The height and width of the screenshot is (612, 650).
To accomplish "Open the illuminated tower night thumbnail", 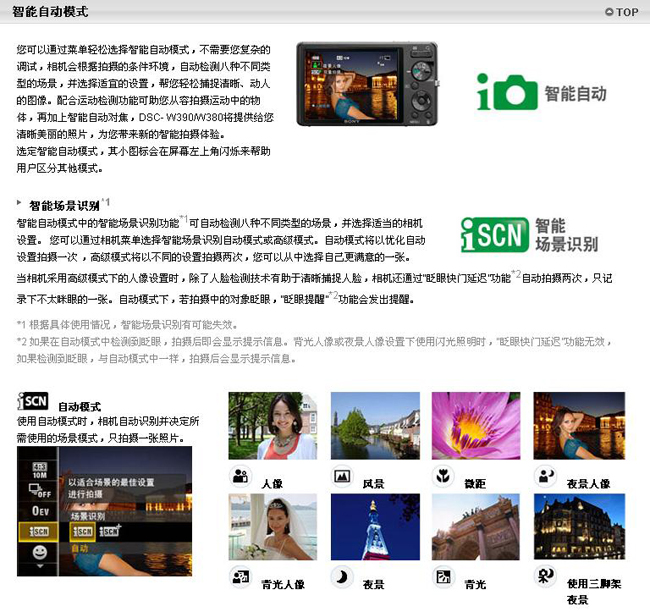I will pyautogui.click(x=375, y=526).
